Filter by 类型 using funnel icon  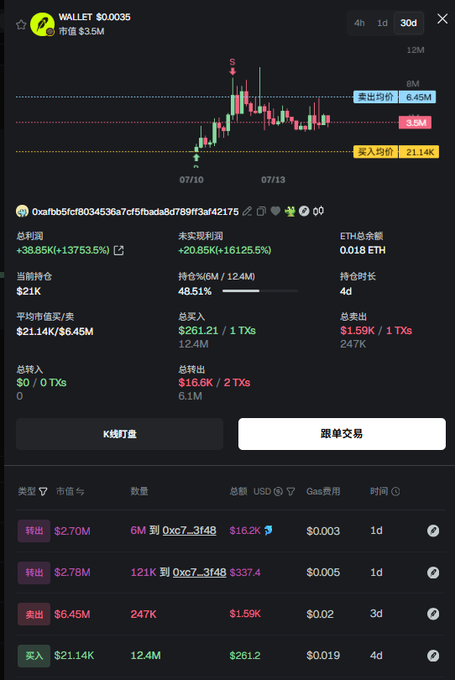[43, 491]
